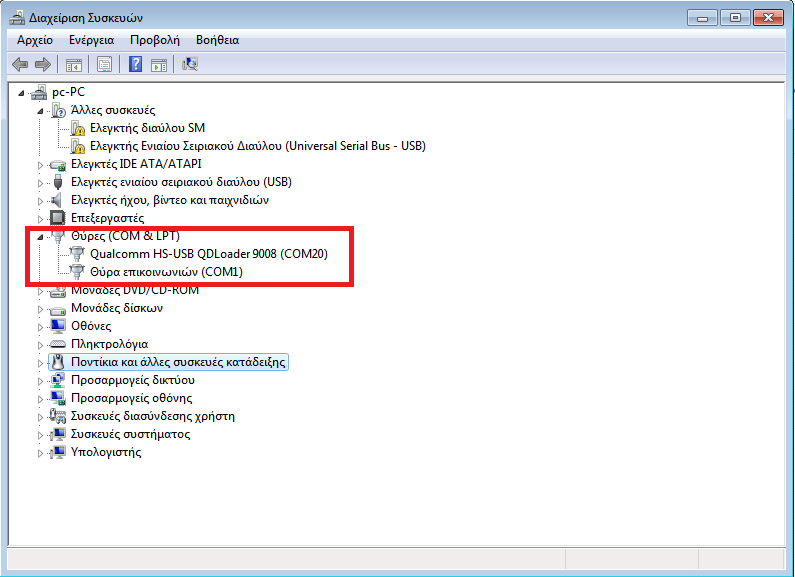
Task: Collapse the Θύρες (COM & LPT) node
Action: 40,237
